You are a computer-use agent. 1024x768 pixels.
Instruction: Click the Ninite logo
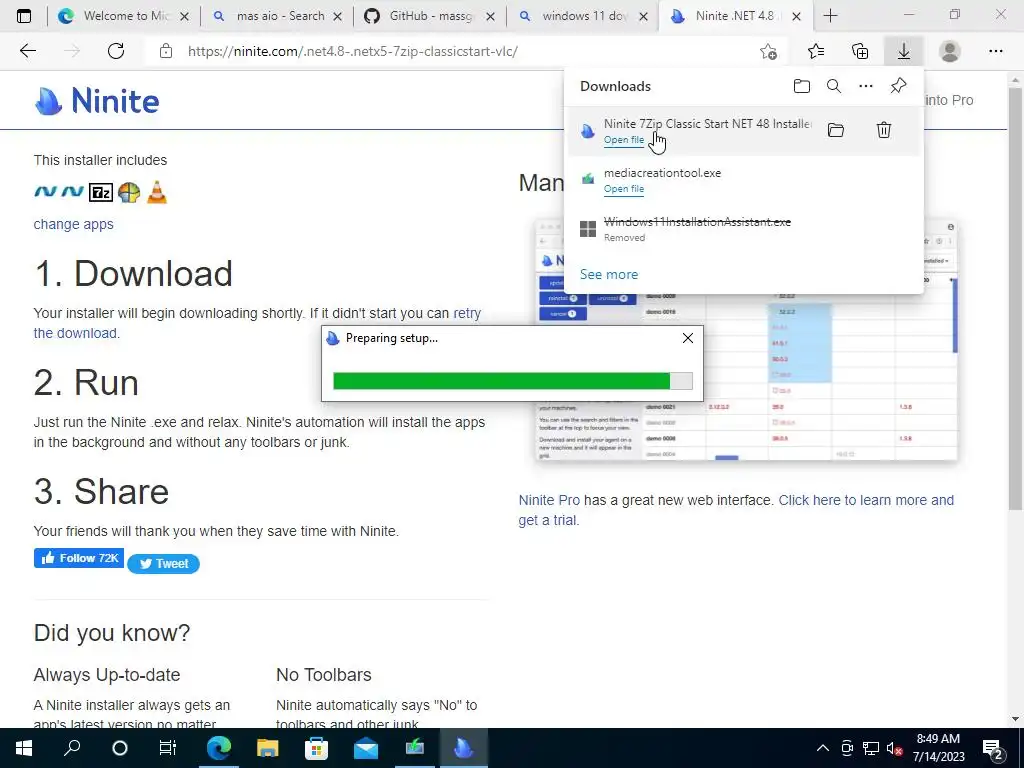[97, 101]
